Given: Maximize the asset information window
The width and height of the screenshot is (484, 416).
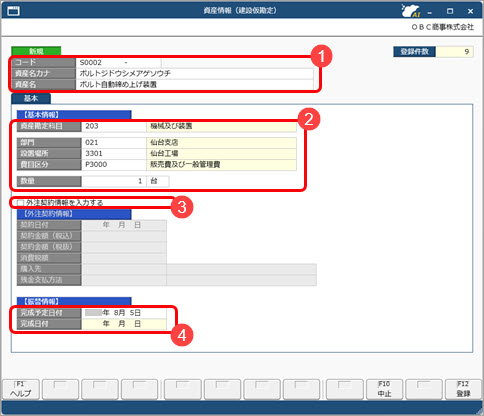Looking at the screenshot, I should pos(450,11).
